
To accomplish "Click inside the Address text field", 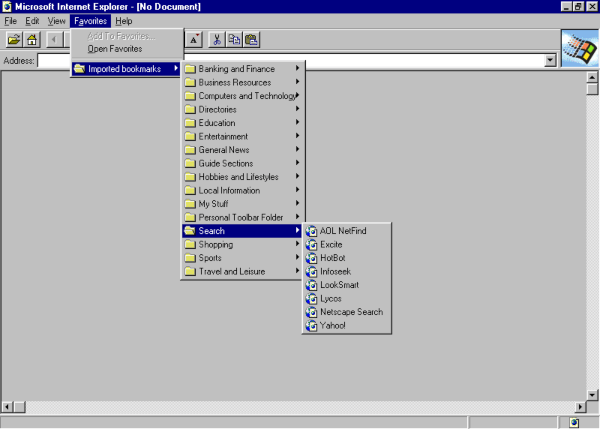I will [291, 60].
